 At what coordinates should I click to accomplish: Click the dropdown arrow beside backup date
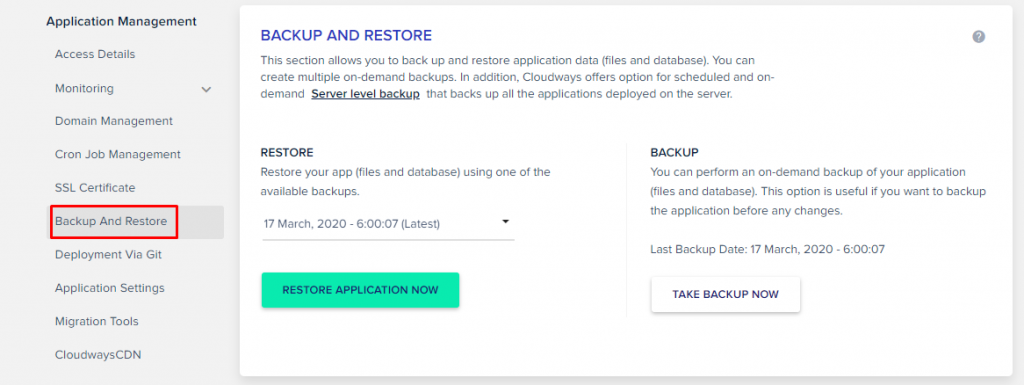point(505,222)
